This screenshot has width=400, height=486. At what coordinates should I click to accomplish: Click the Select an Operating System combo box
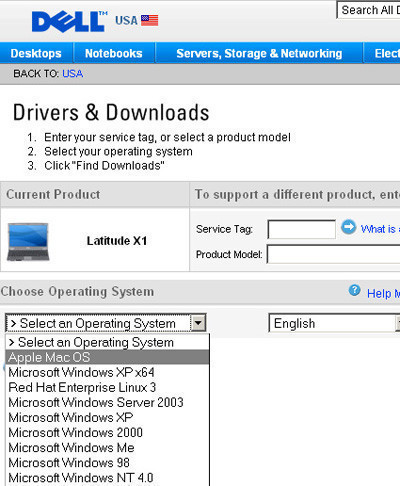pyautogui.click(x=106, y=323)
